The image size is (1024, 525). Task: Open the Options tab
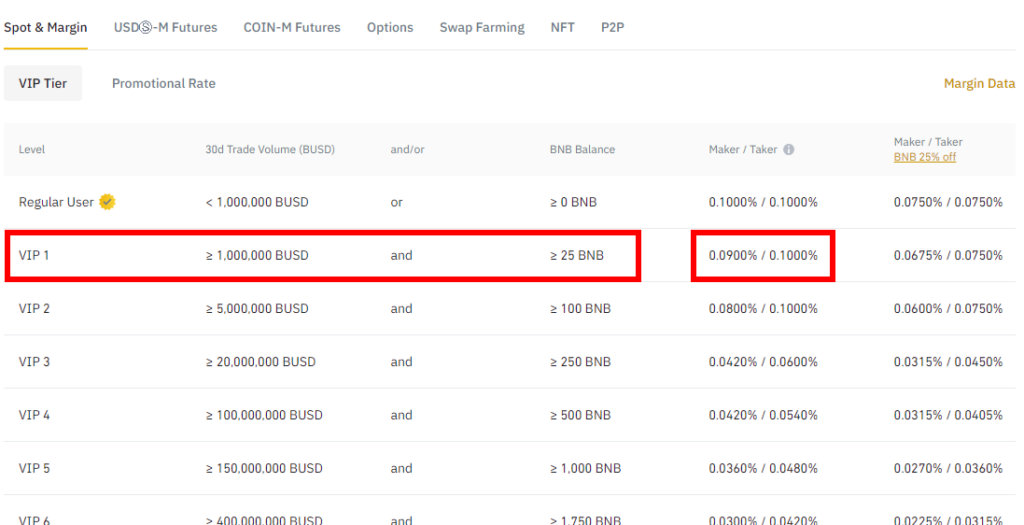pos(390,27)
